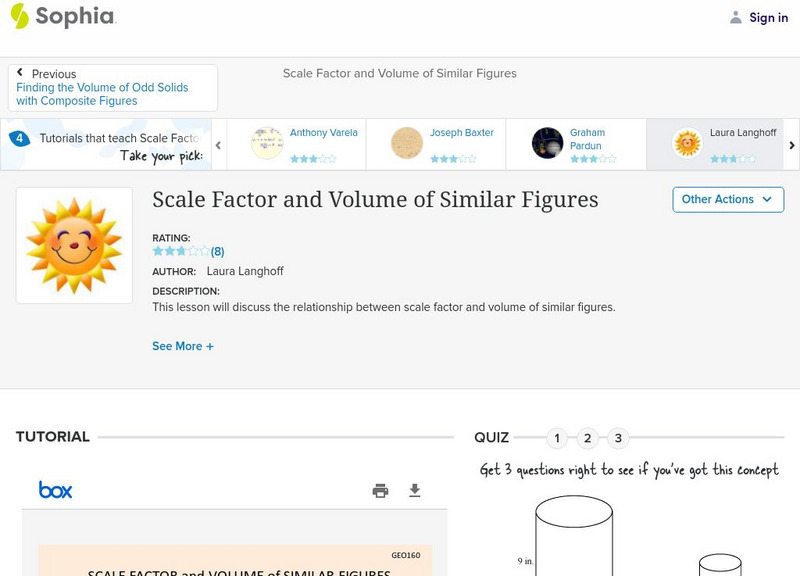Click the Box logo
Viewport: 800px width, 576px height.
pyautogui.click(x=56, y=490)
